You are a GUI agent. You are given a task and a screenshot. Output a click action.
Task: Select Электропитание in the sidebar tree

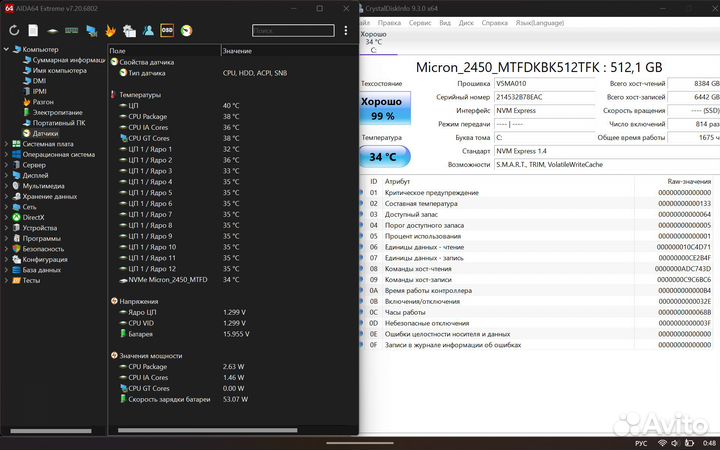tap(57, 112)
